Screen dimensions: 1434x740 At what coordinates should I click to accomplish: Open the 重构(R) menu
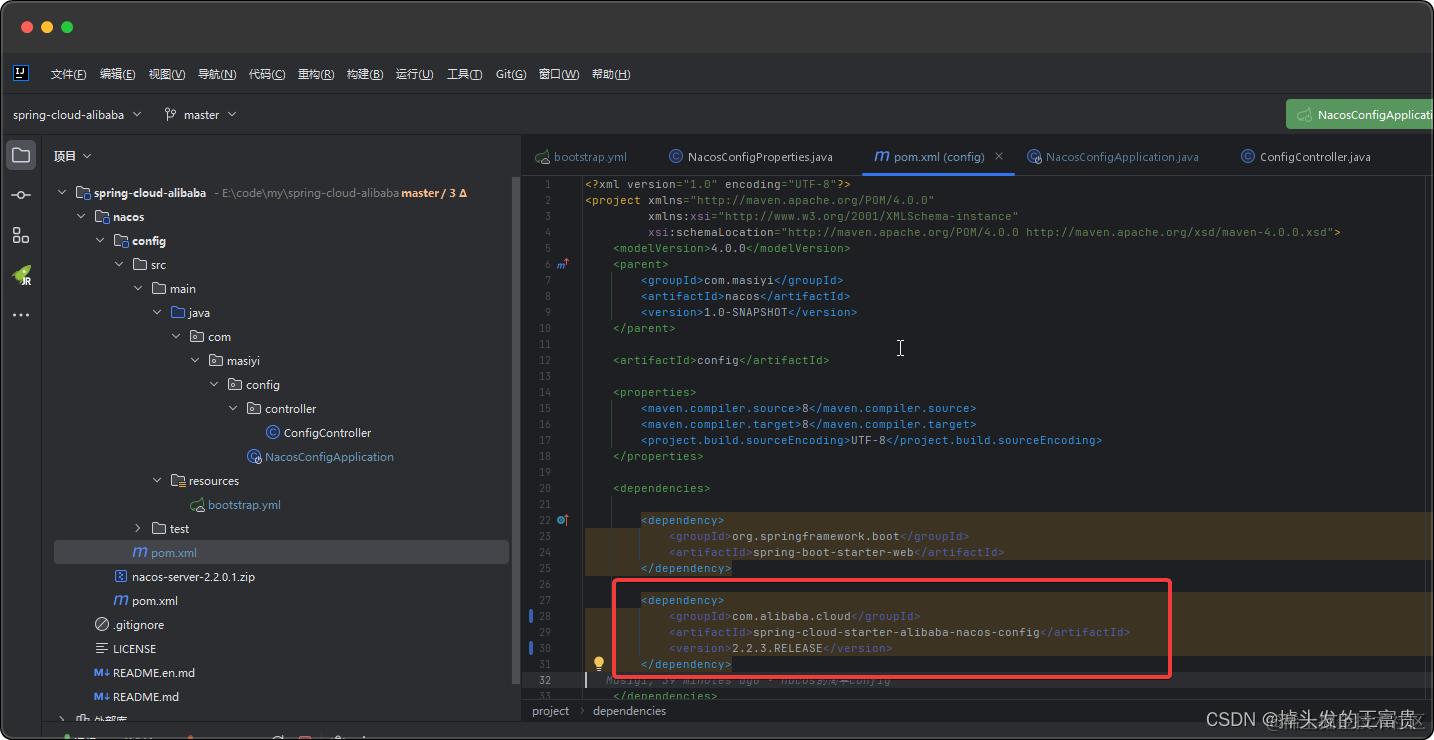pyautogui.click(x=316, y=74)
